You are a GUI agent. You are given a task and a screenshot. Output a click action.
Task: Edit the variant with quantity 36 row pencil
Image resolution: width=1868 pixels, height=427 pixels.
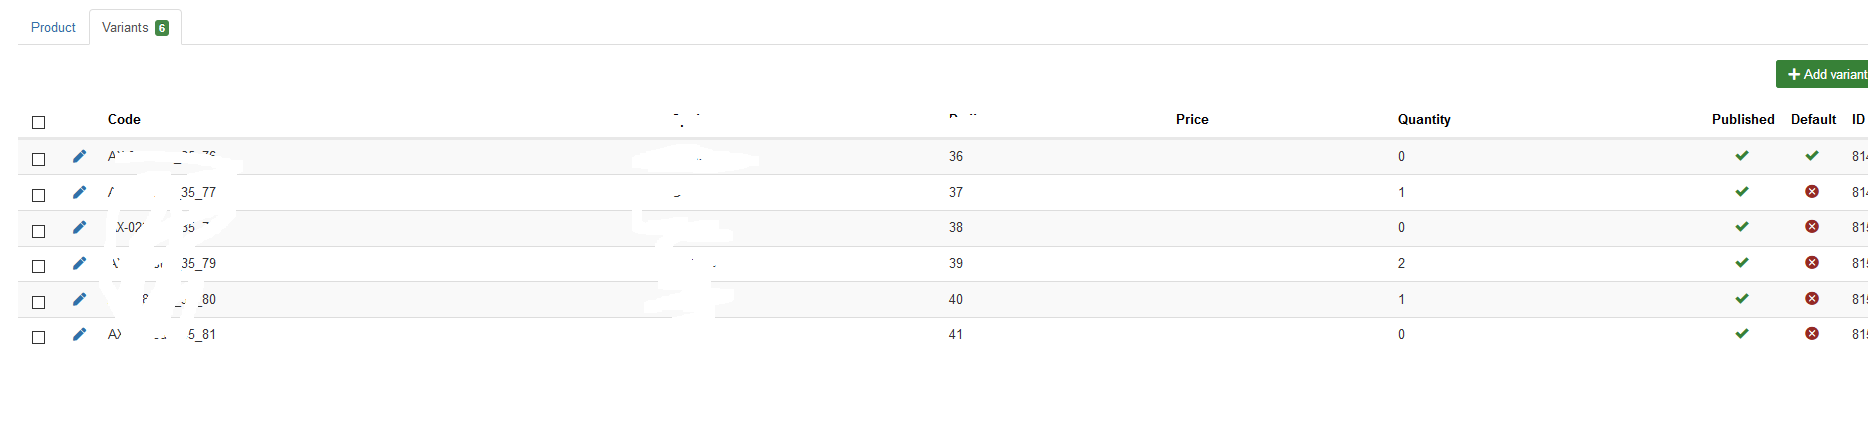point(80,156)
